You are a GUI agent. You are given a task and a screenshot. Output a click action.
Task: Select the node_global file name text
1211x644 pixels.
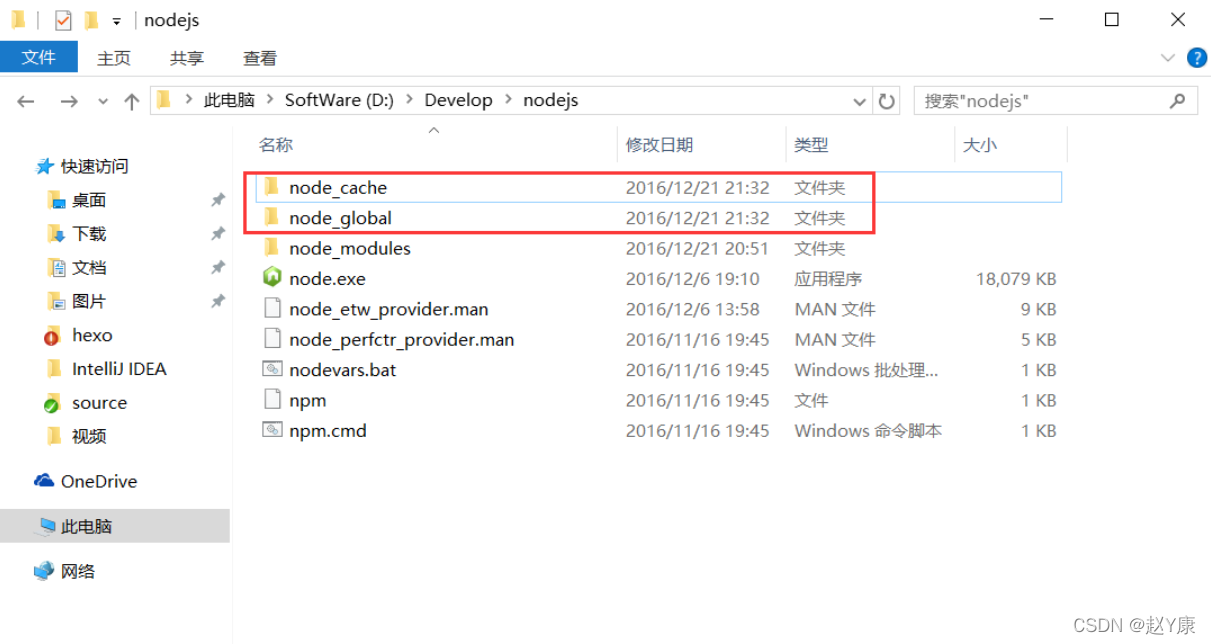[340, 218]
